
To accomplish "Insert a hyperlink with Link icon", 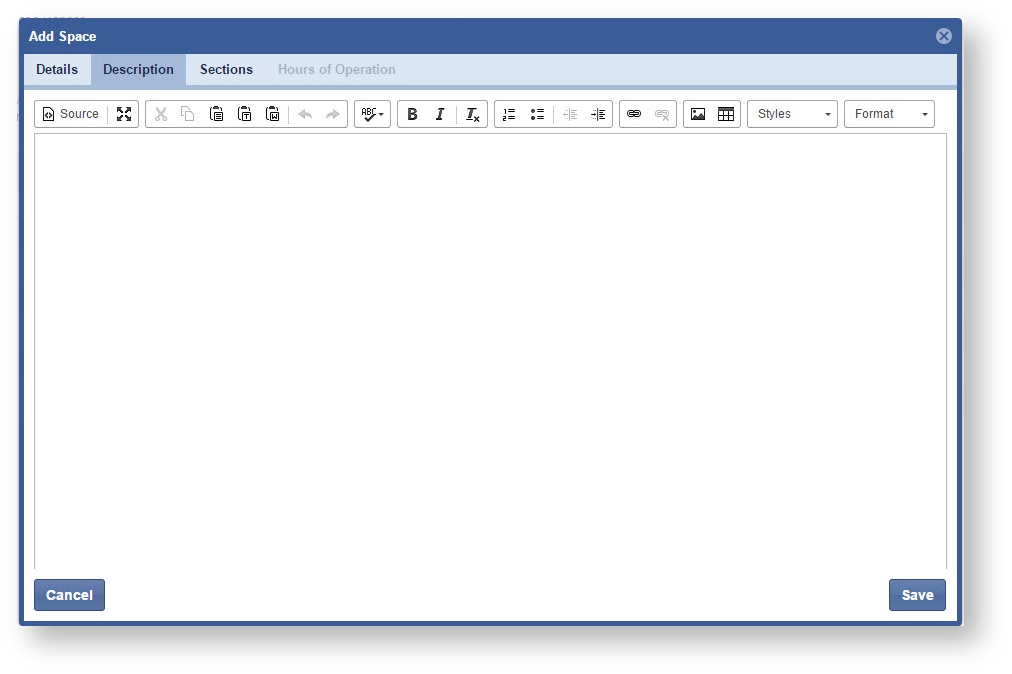I will click(633, 114).
